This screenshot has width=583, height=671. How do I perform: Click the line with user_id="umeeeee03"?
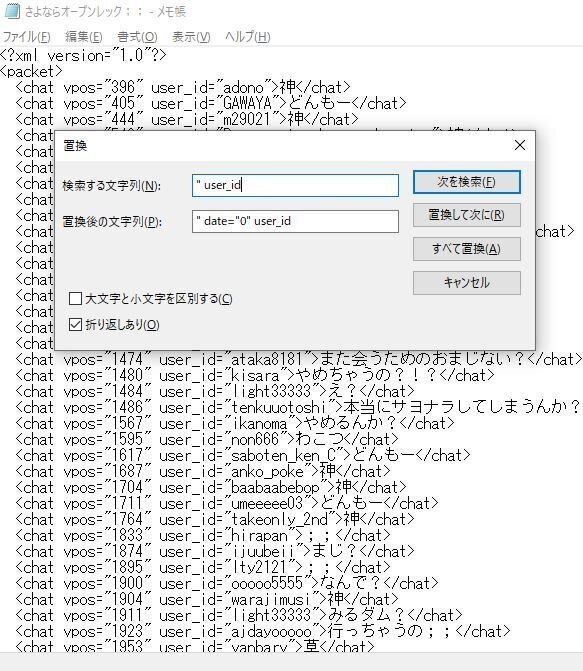(x=227, y=503)
